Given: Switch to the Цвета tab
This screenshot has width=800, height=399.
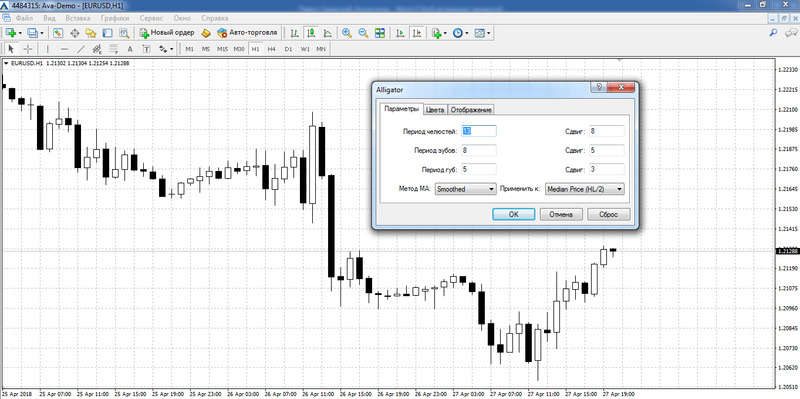Looking at the screenshot, I should pos(435,110).
